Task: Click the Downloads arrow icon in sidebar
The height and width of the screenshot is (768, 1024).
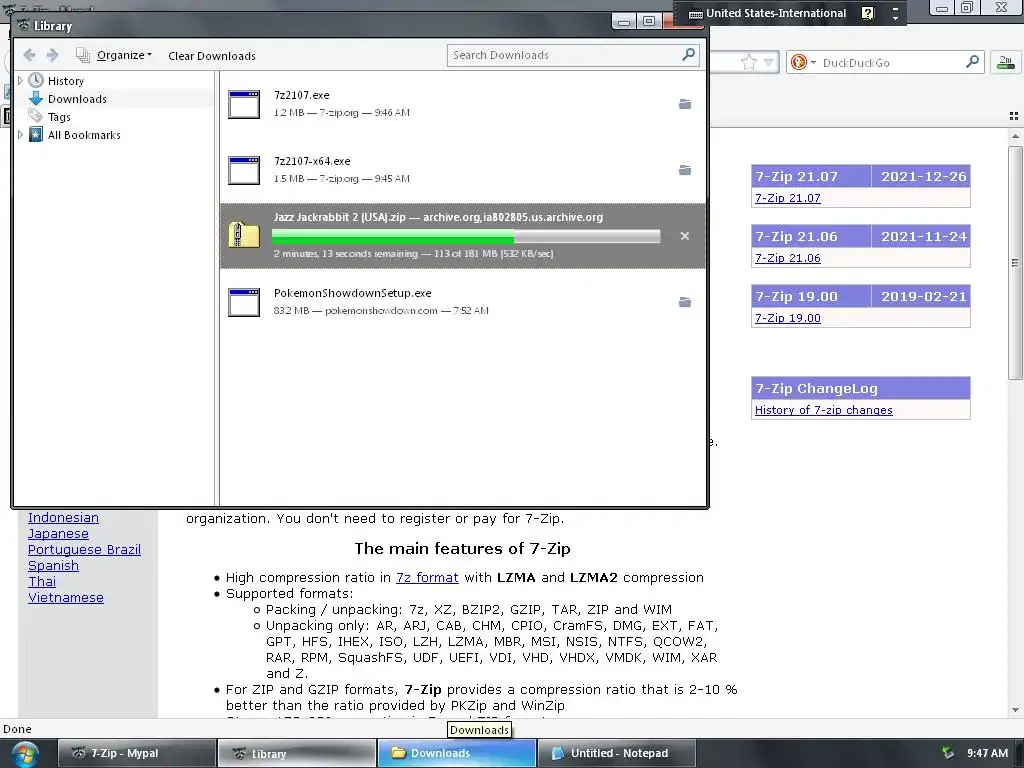Action: coord(36,99)
